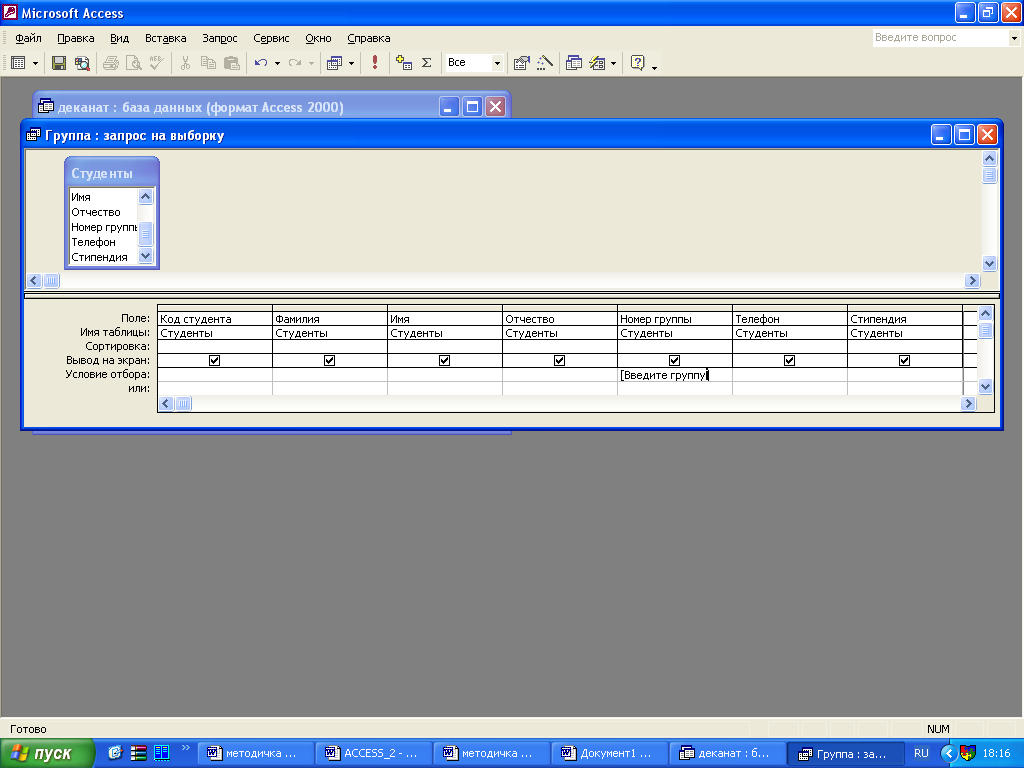Click the RU language indicator
This screenshot has width=1024, height=768.
(921, 754)
